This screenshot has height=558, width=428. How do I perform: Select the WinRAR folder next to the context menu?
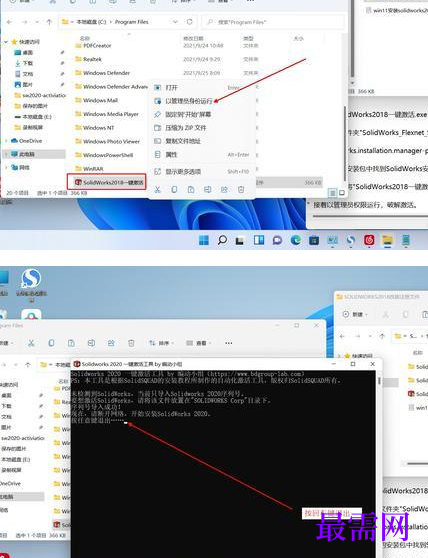(93, 169)
